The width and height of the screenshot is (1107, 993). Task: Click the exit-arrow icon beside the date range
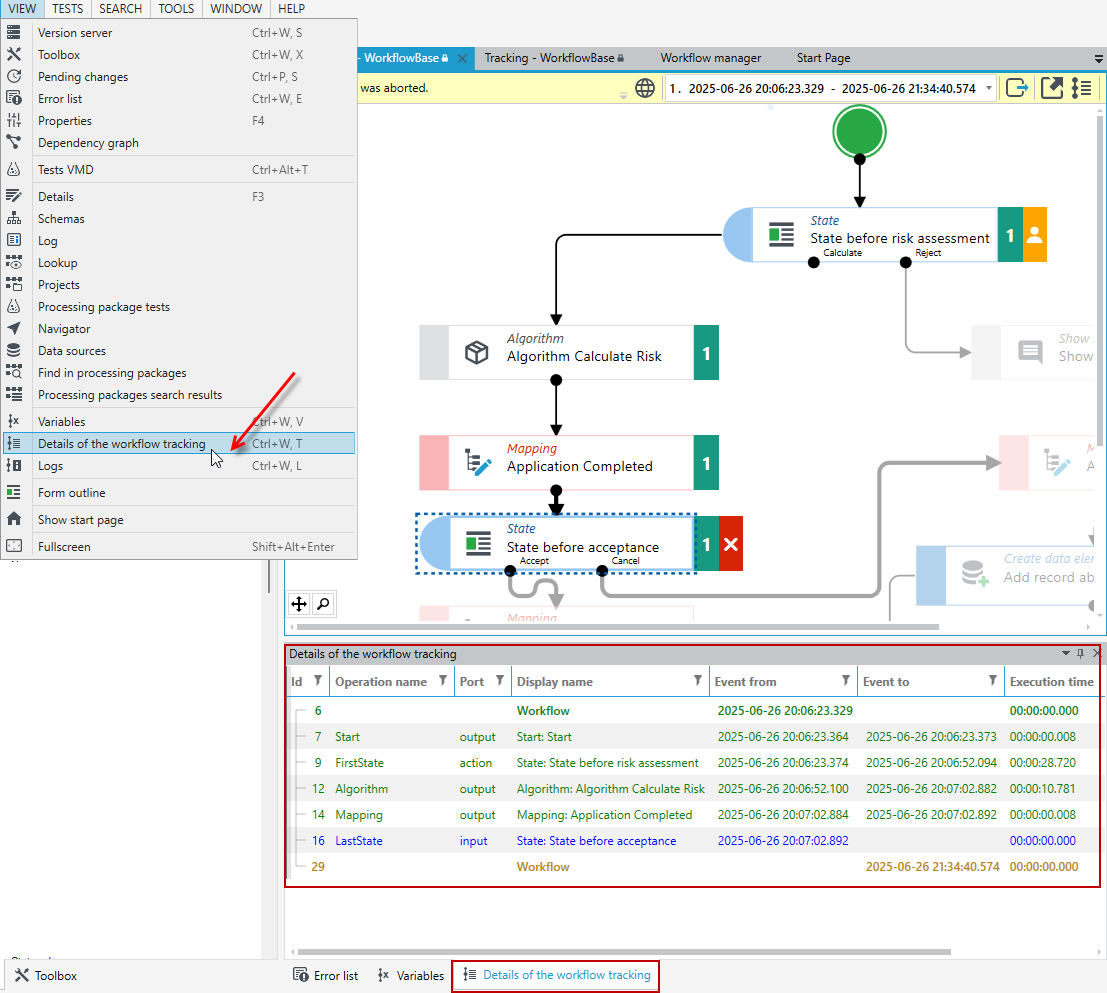pyautogui.click(x=1017, y=88)
